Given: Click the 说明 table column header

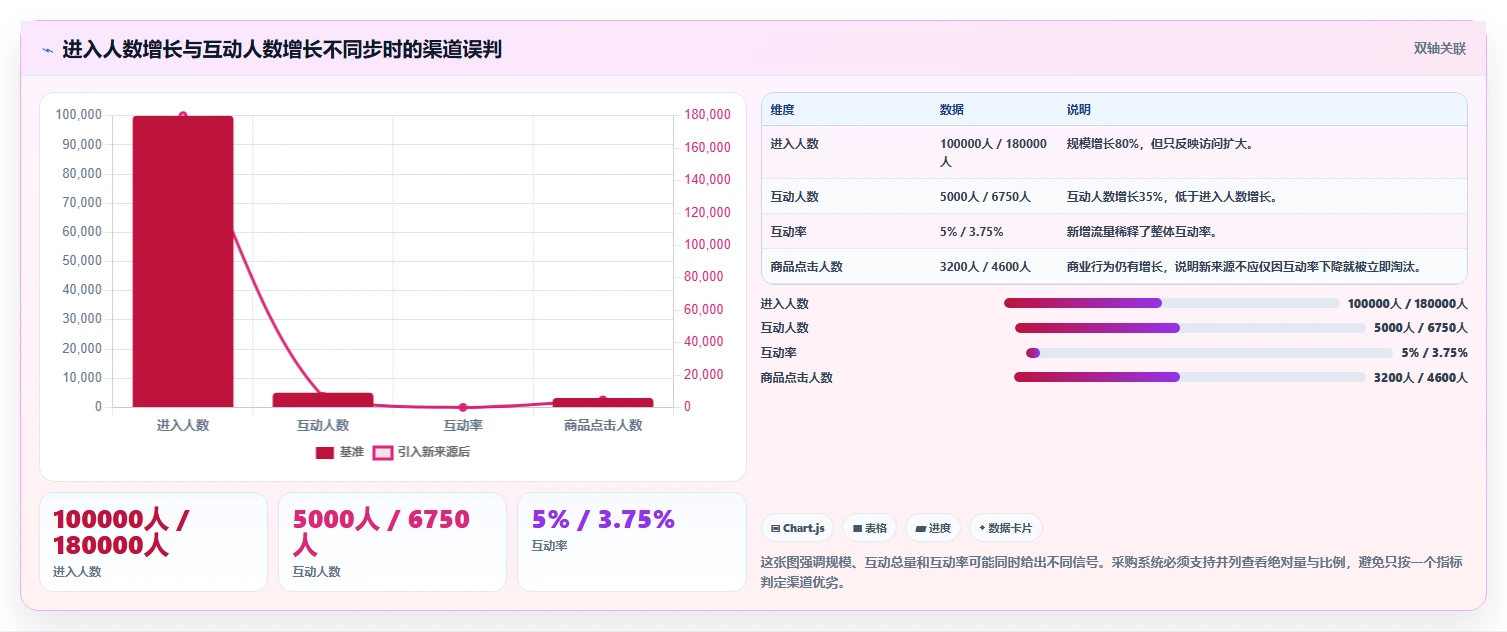Looking at the screenshot, I should pos(1079,110).
